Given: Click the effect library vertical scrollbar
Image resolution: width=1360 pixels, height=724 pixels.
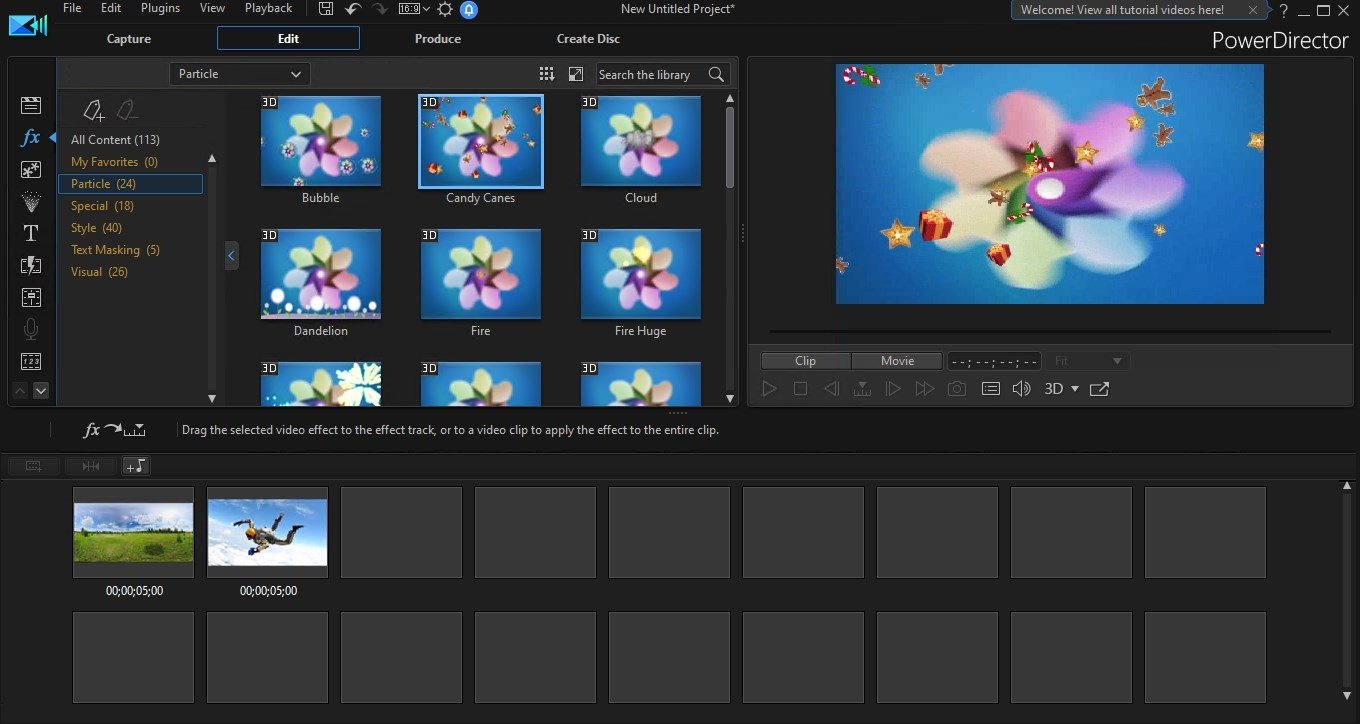Looking at the screenshot, I should (730, 148).
